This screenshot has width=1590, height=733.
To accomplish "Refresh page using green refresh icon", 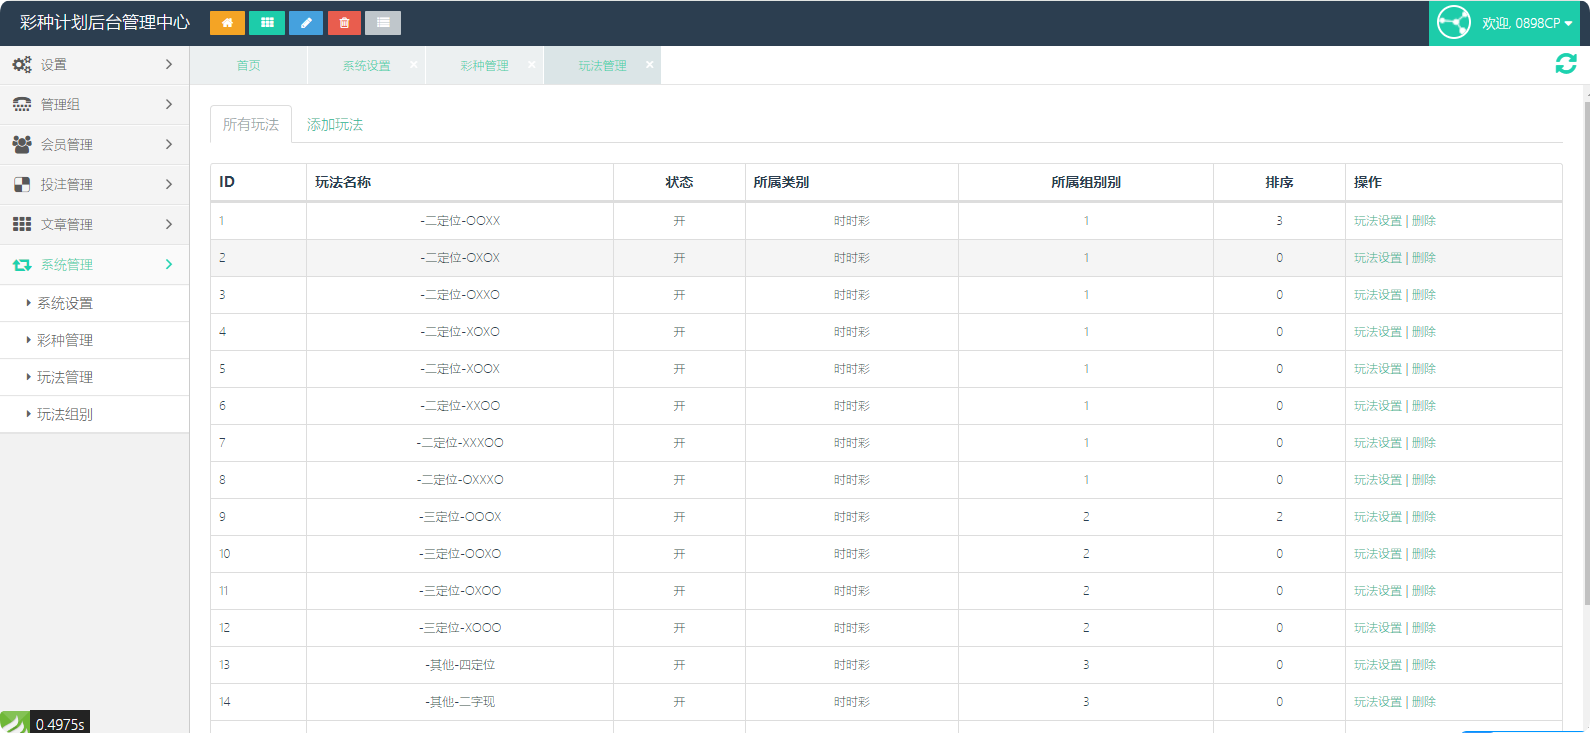I will point(1565,64).
